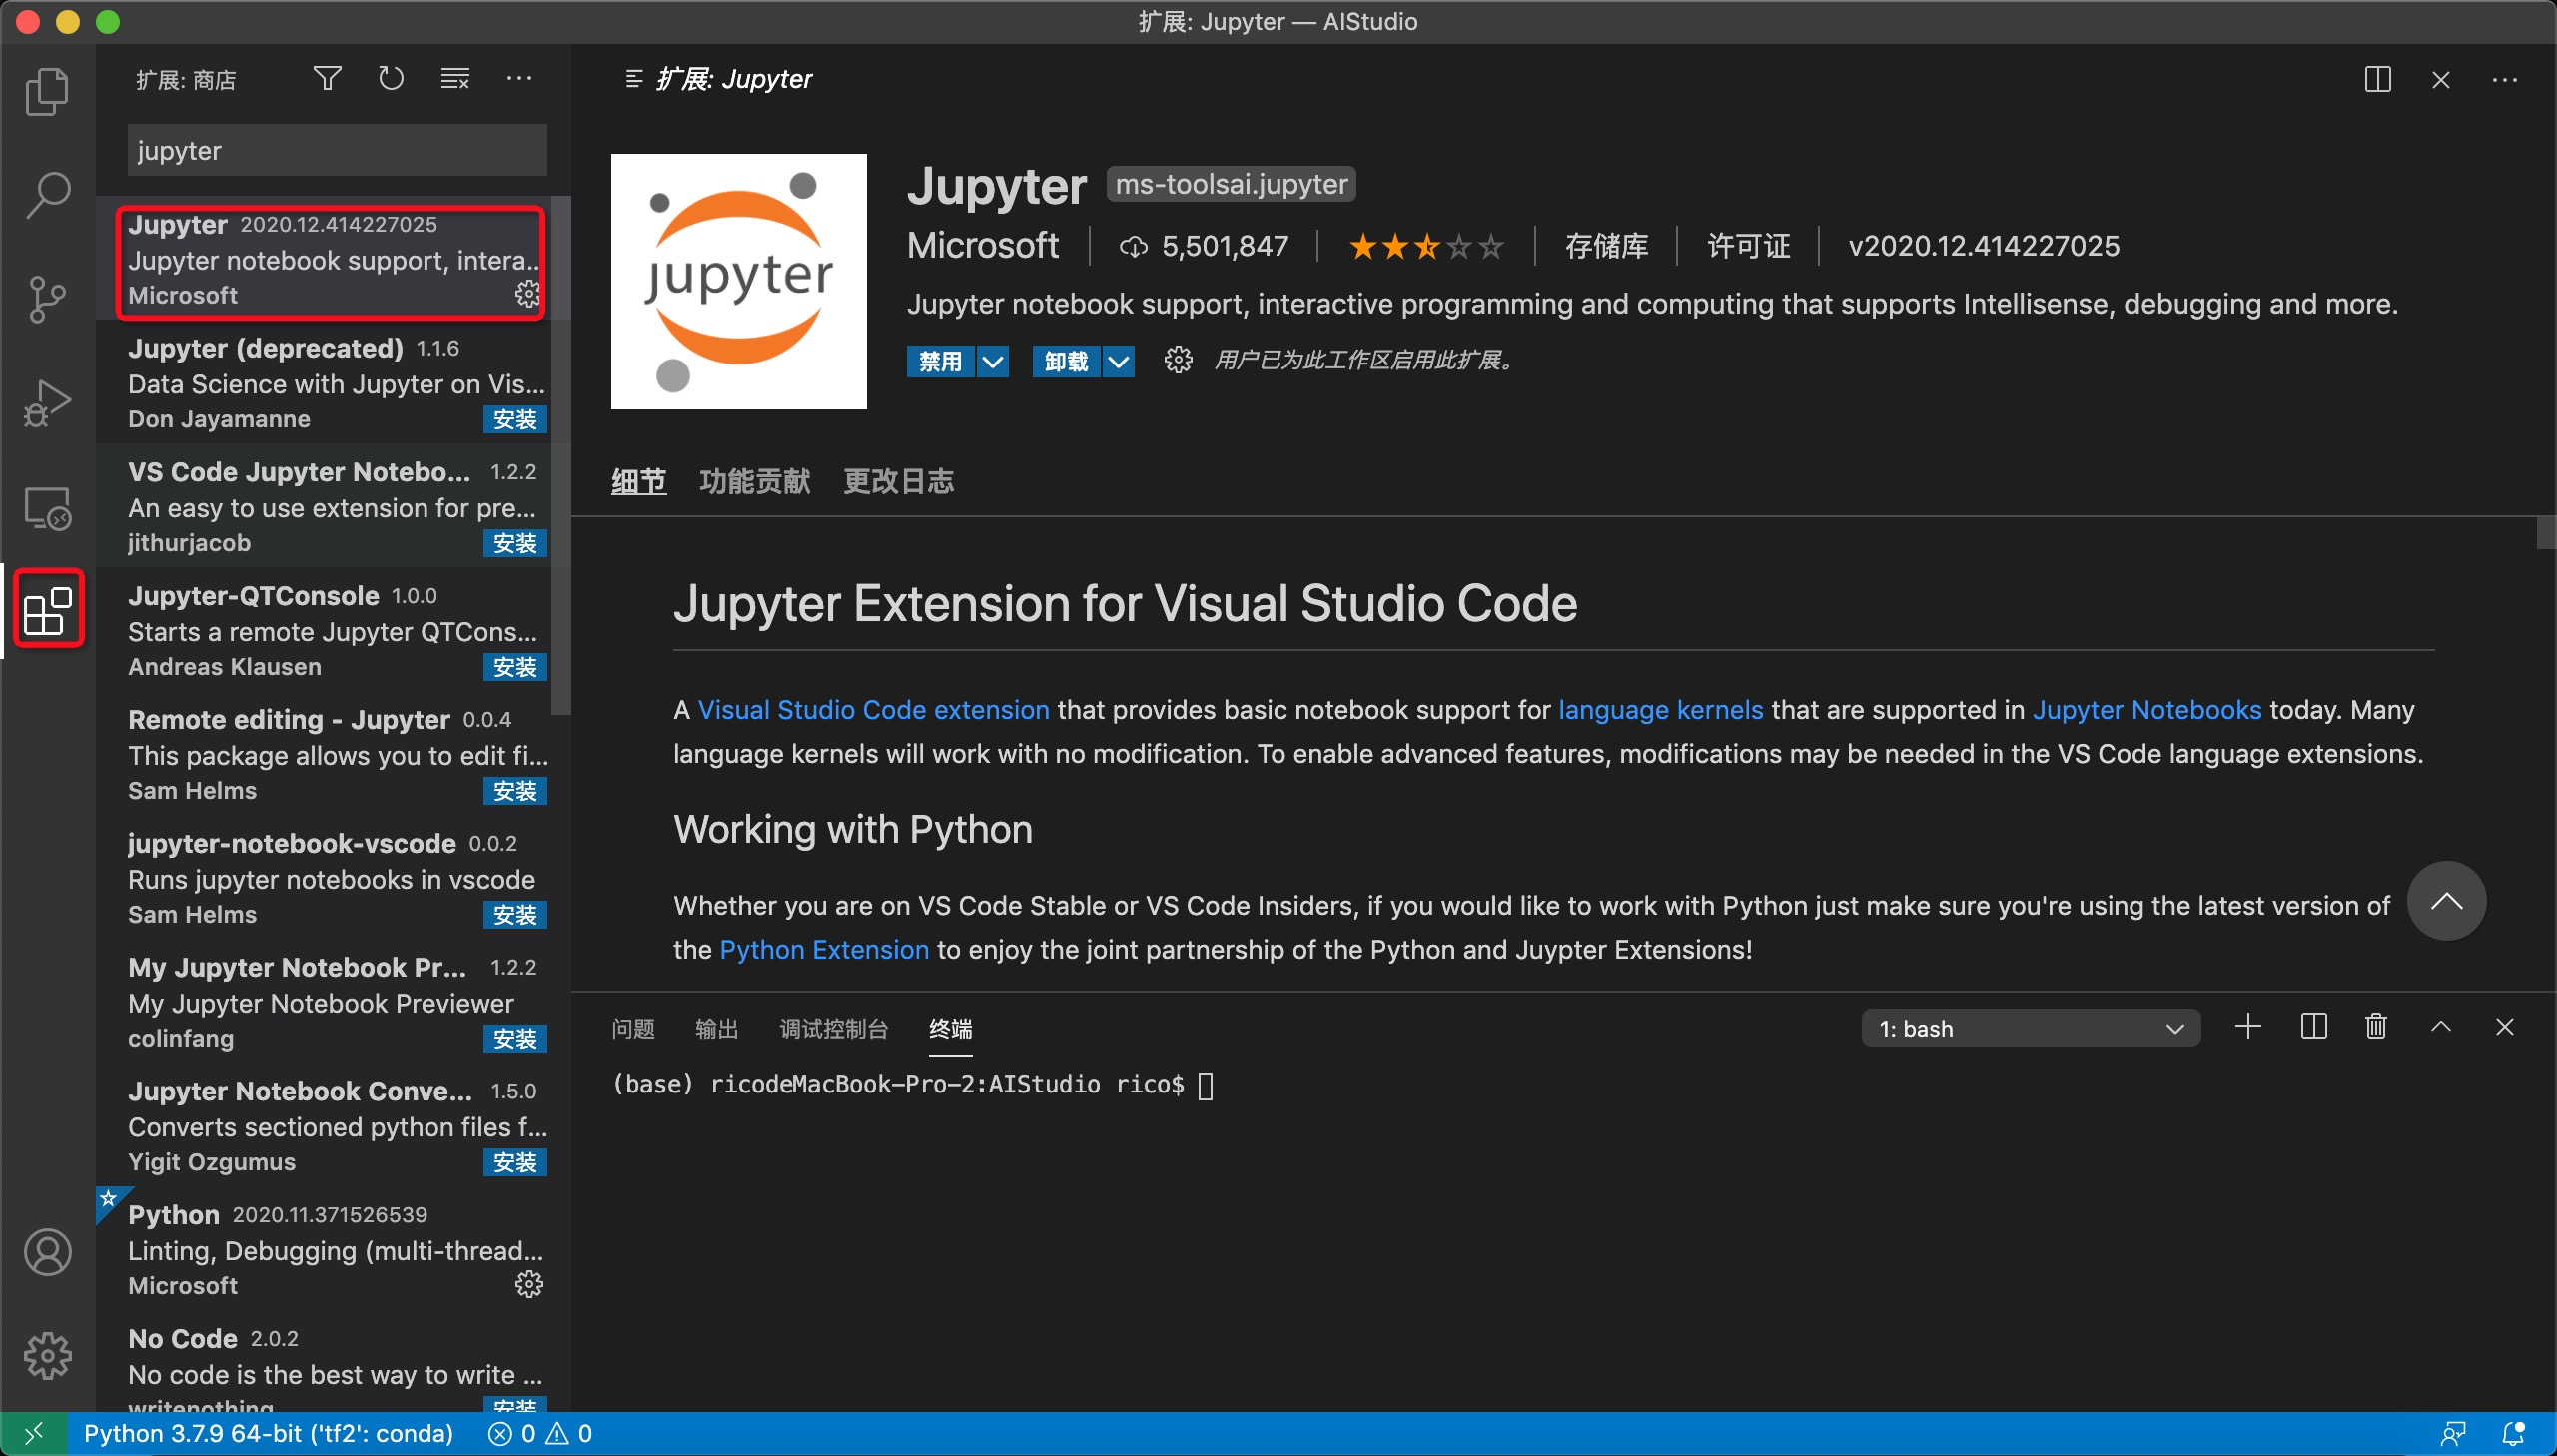Switch to the 功能贡献 tab
Image resolution: width=2557 pixels, height=1456 pixels.
(x=755, y=482)
